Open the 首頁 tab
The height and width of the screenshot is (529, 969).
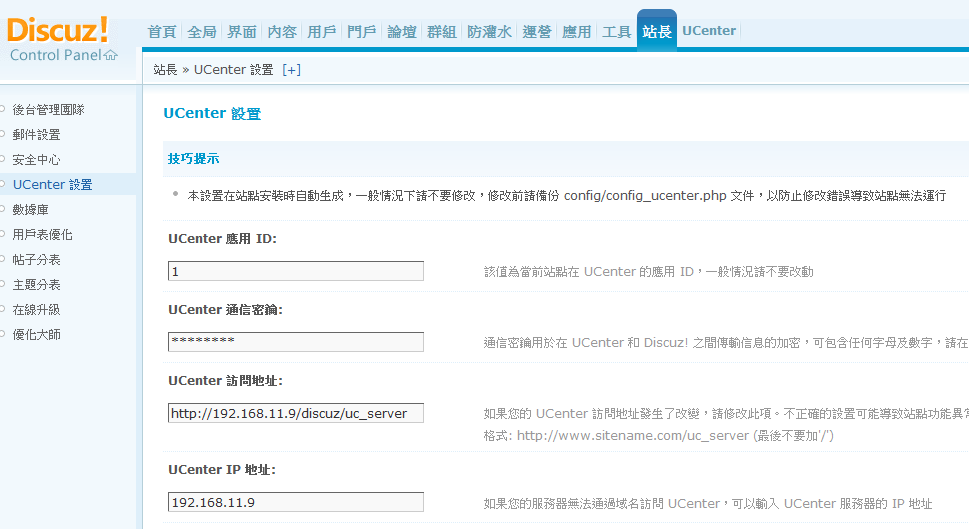pyautogui.click(x=162, y=32)
